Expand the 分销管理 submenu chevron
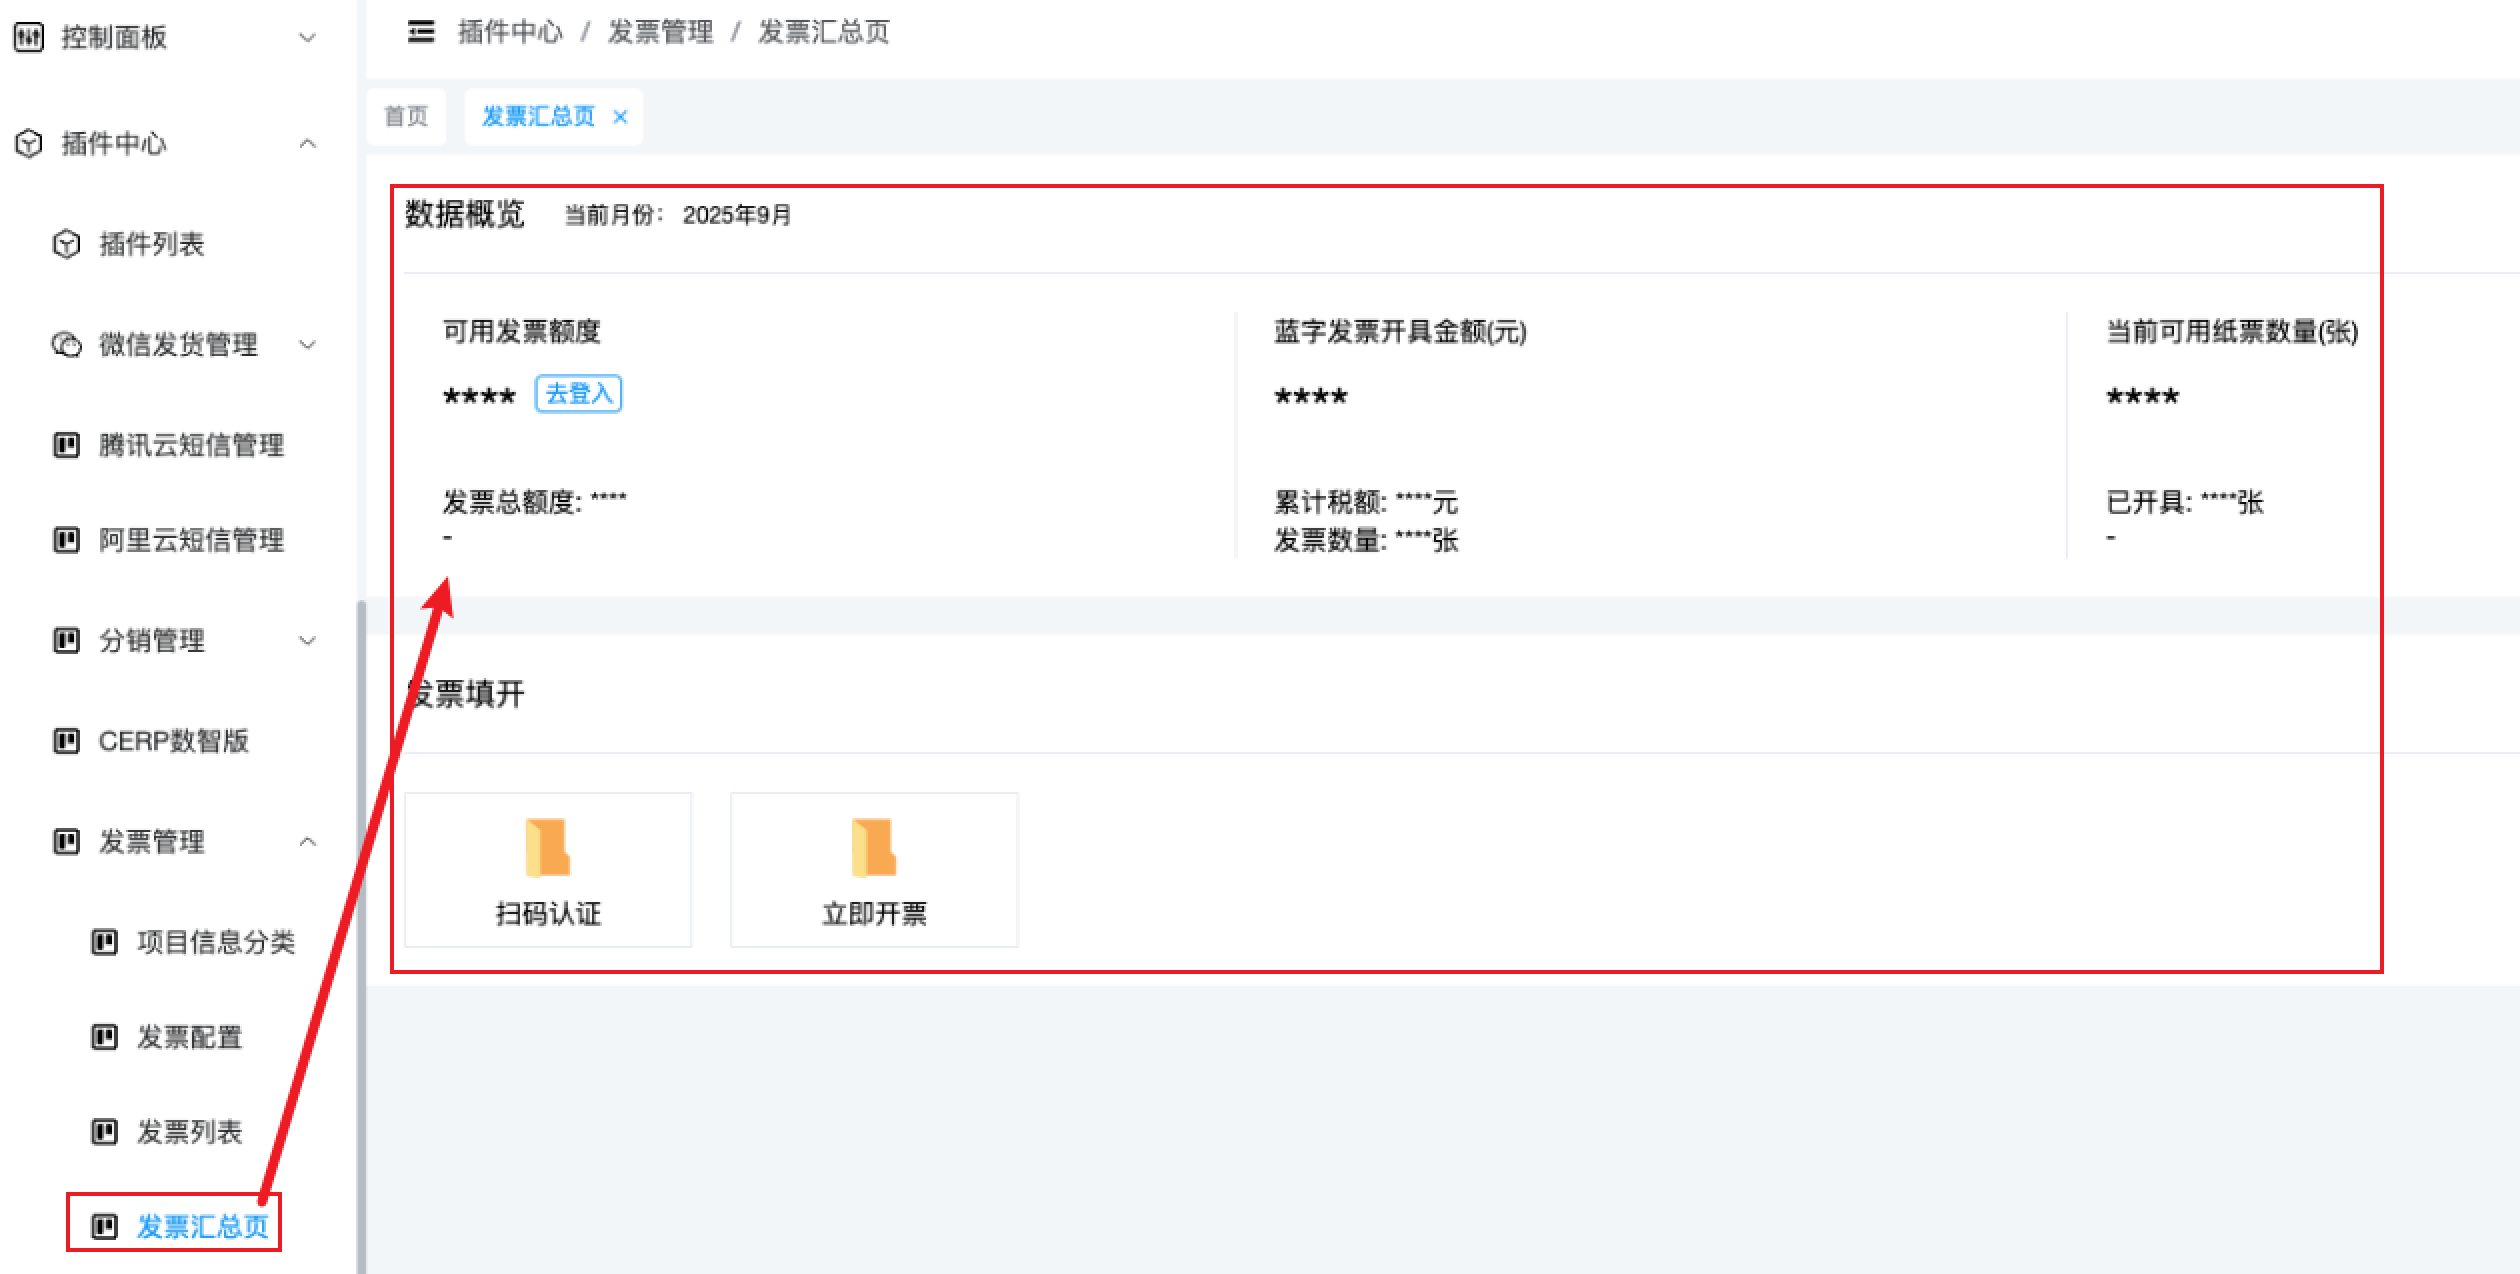This screenshot has height=1274, width=2520. (x=308, y=641)
